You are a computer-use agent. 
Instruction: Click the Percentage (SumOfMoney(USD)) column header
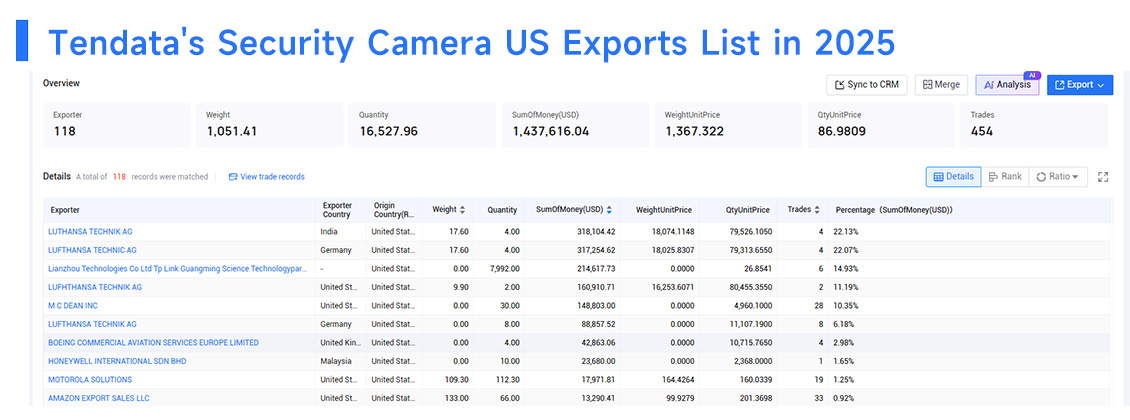point(894,210)
